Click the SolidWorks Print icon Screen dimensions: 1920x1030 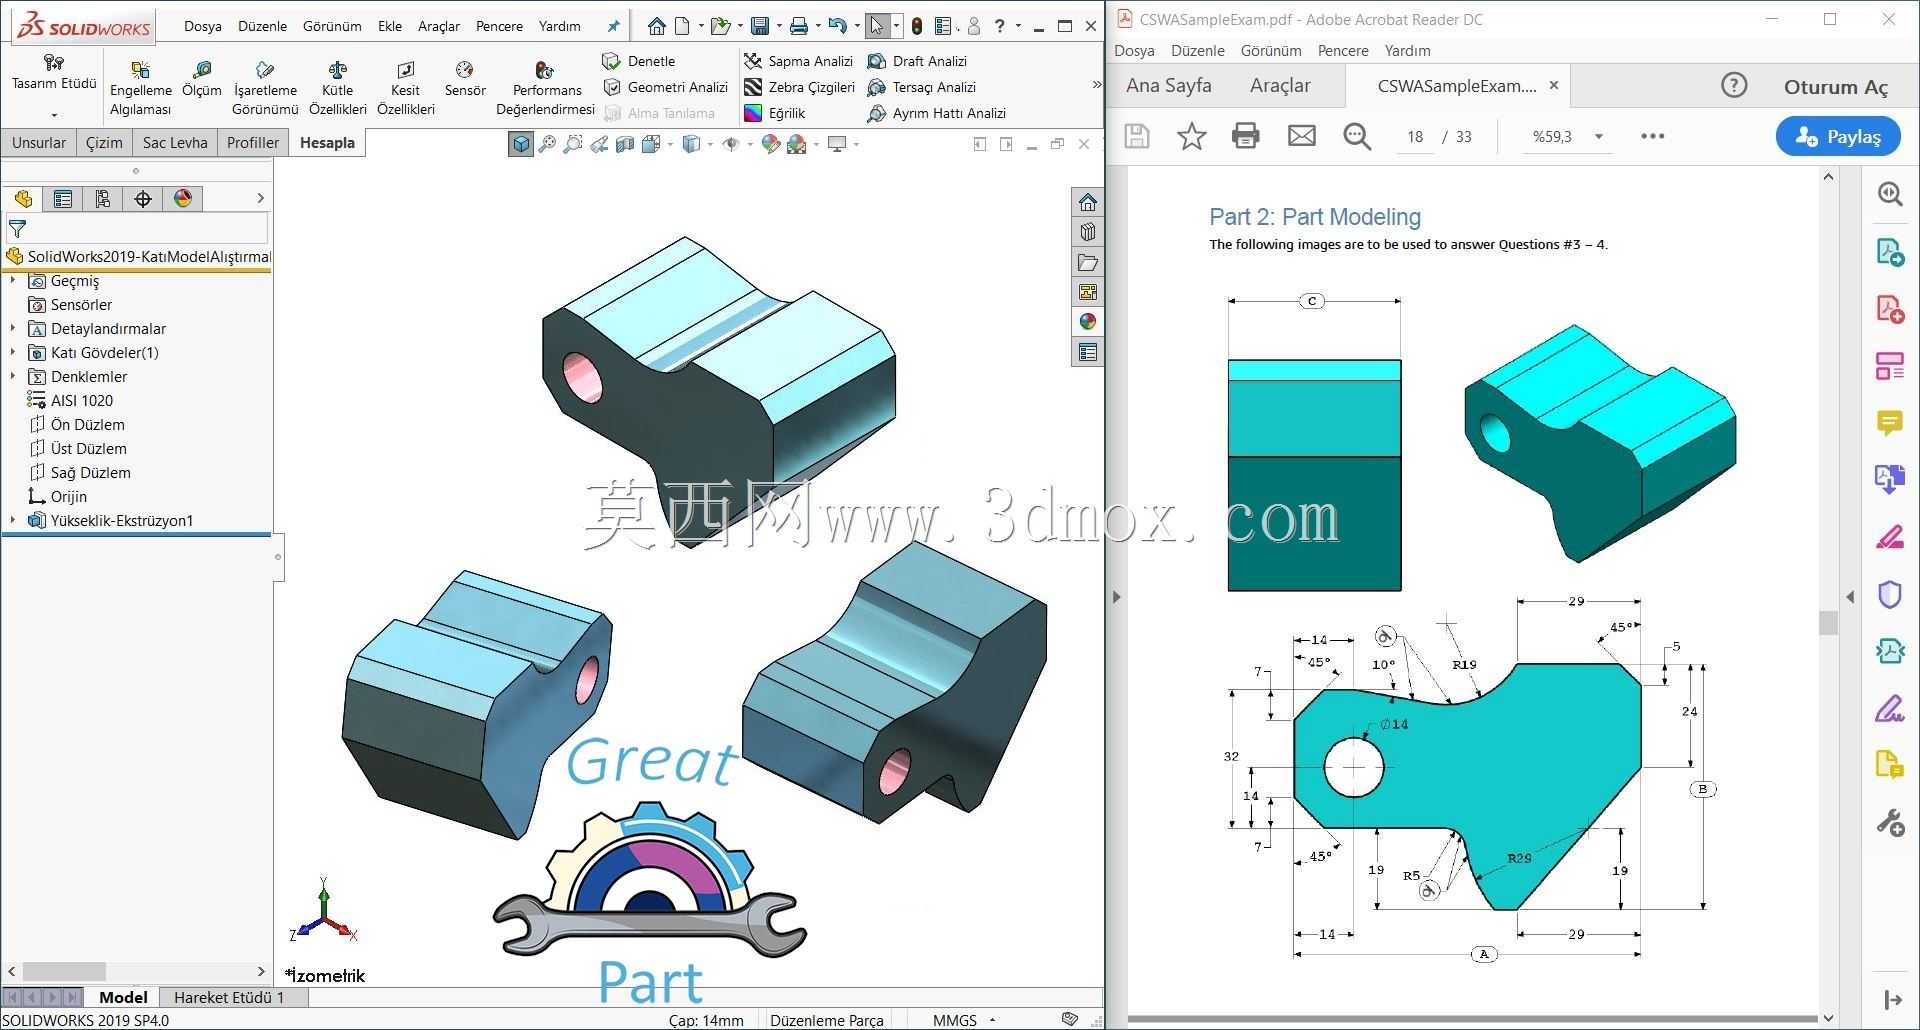(x=798, y=26)
